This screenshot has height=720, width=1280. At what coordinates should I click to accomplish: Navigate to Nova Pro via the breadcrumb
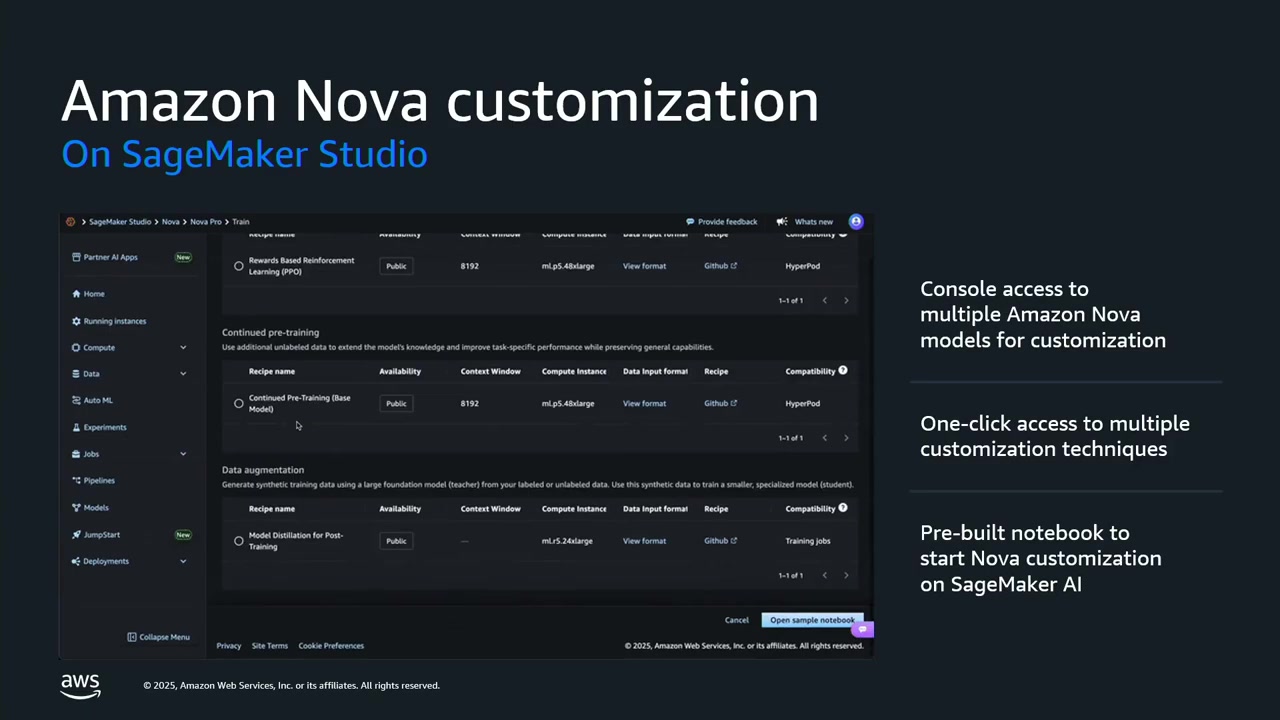[x=205, y=221]
